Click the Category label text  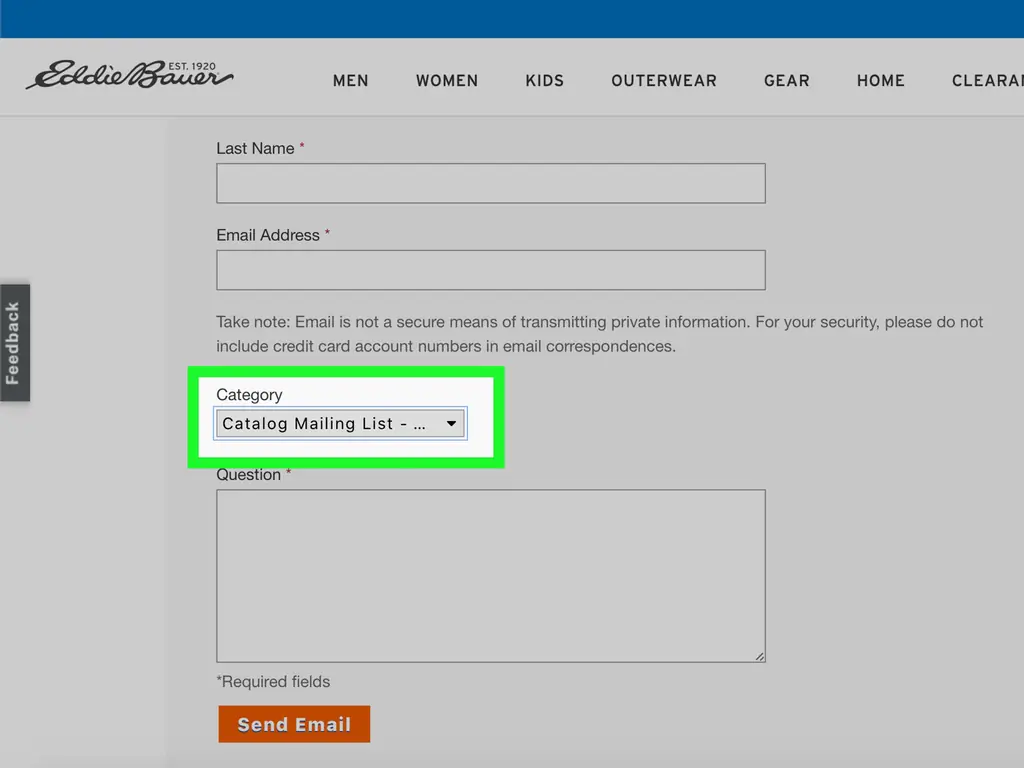click(249, 395)
